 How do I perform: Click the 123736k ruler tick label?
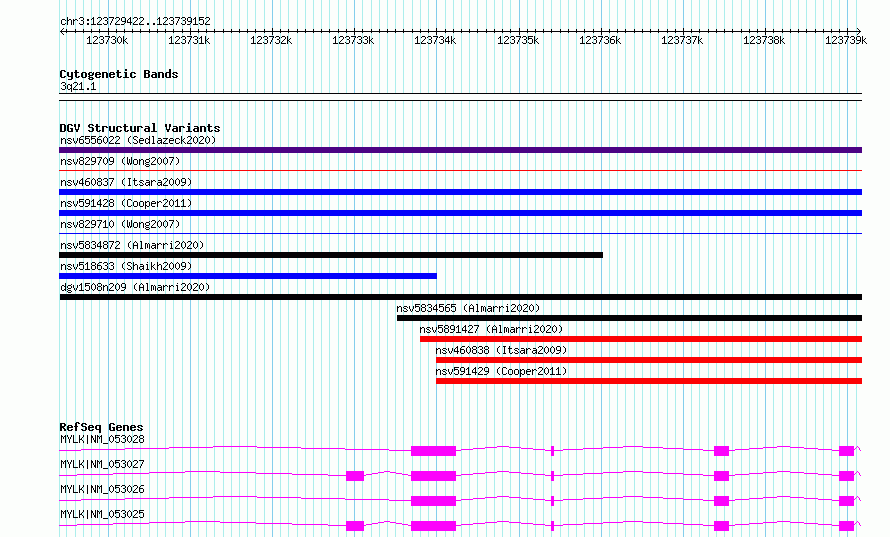click(600, 40)
